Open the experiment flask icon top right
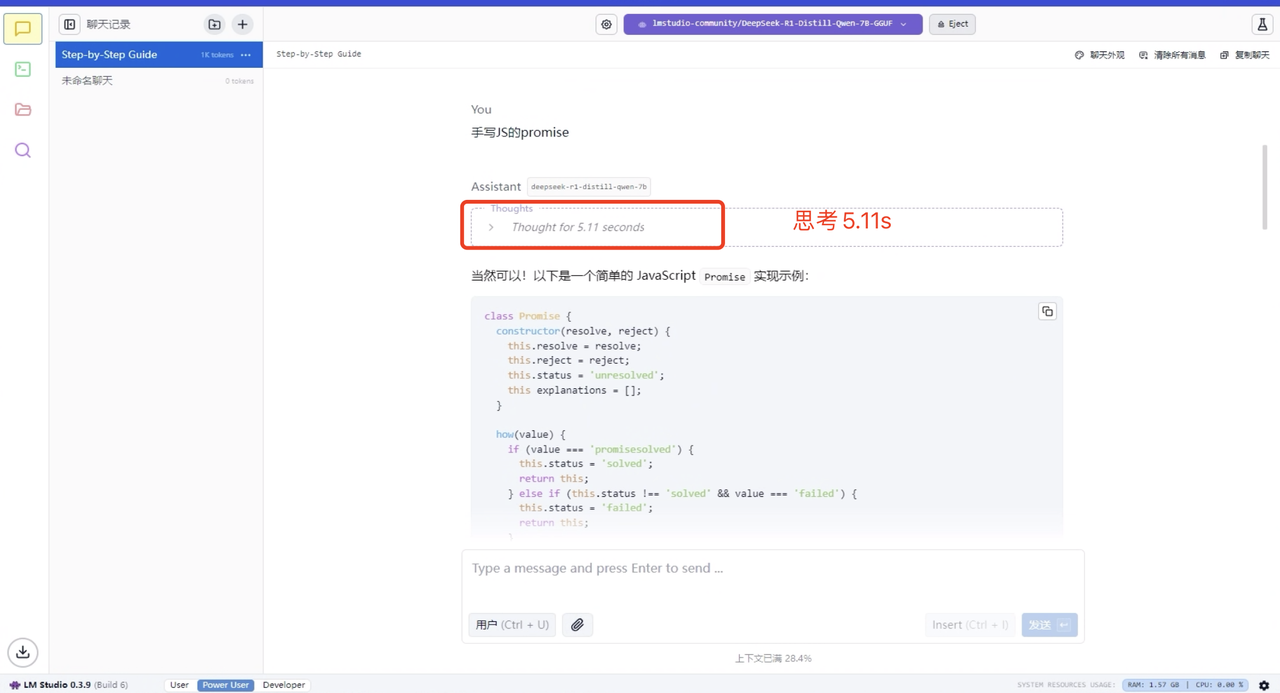The height and width of the screenshot is (693, 1280). (1262, 24)
